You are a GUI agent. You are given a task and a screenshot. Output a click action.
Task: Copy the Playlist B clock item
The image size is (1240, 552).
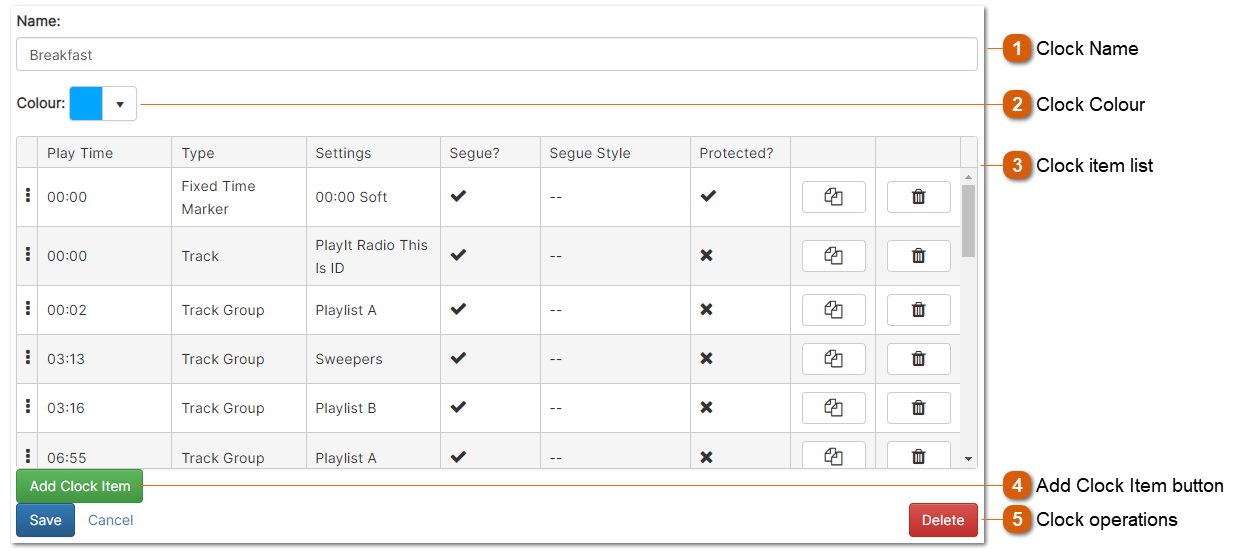coord(833,408)
